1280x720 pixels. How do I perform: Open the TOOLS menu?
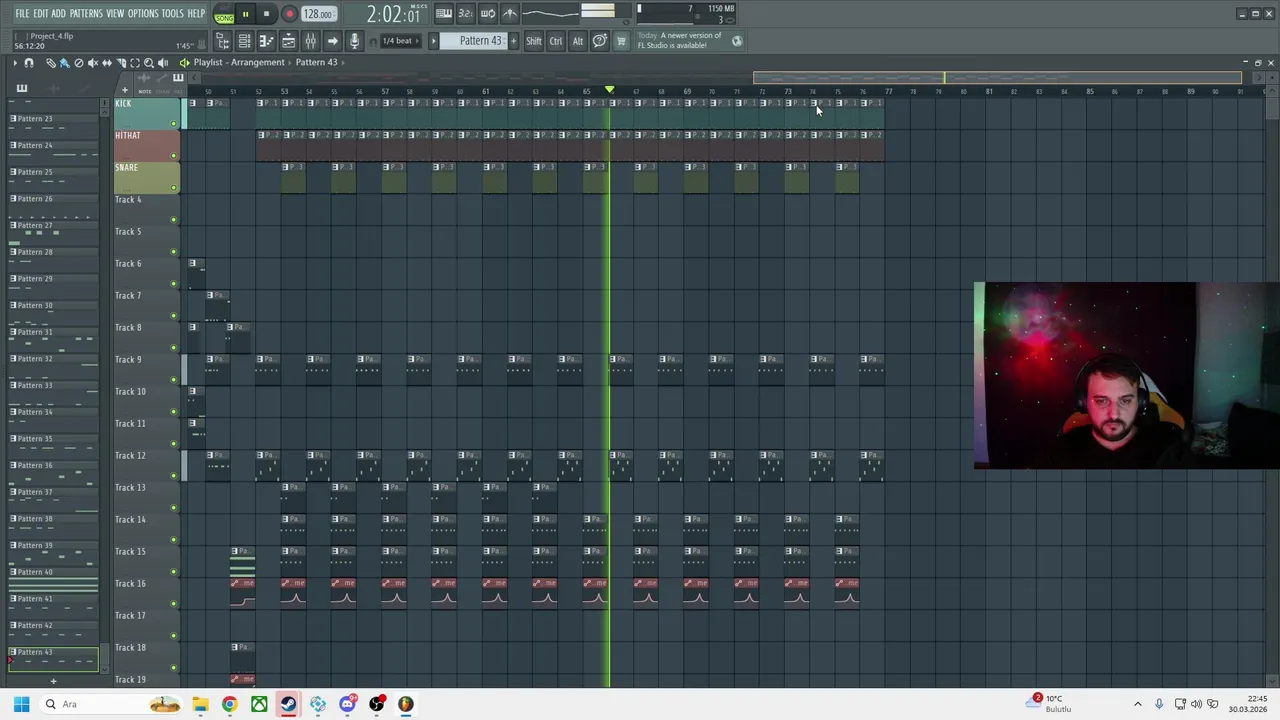(173, 14)
